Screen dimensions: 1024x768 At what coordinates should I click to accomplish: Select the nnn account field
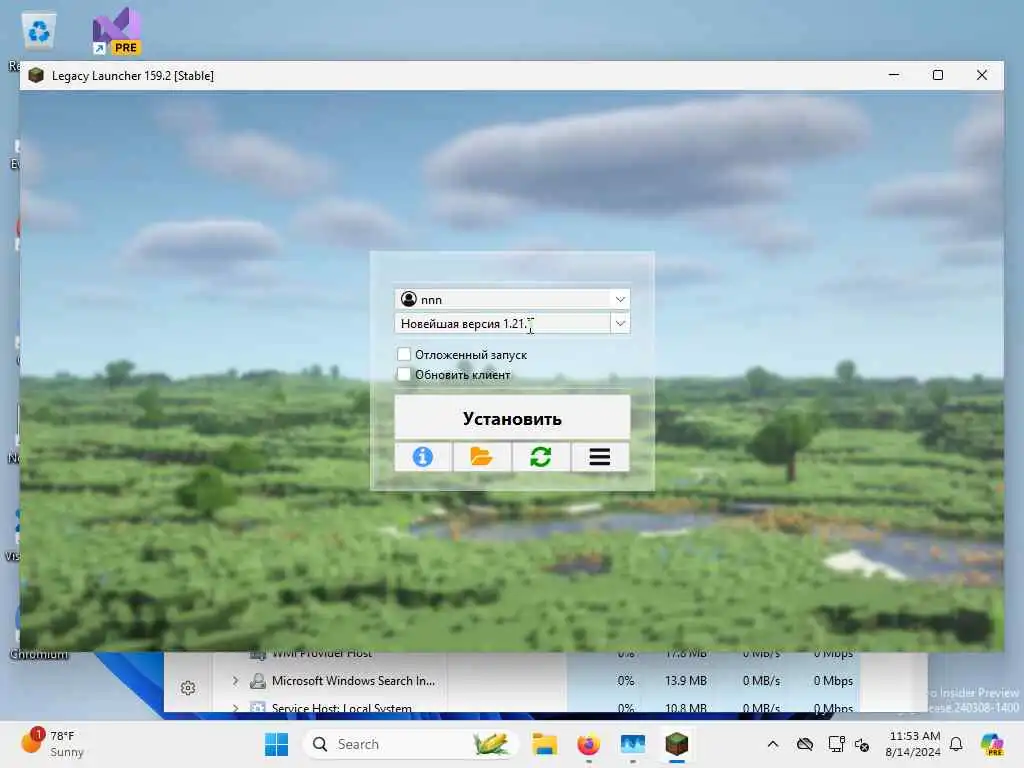(503, 299)
